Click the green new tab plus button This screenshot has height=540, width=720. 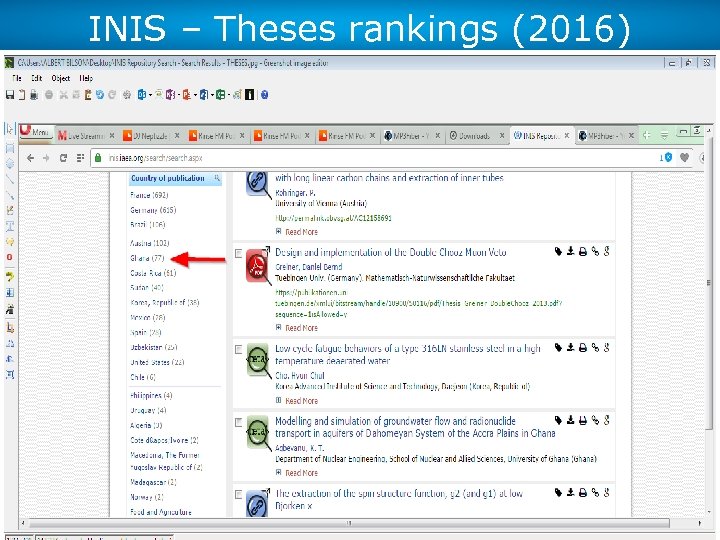(647, 135)
